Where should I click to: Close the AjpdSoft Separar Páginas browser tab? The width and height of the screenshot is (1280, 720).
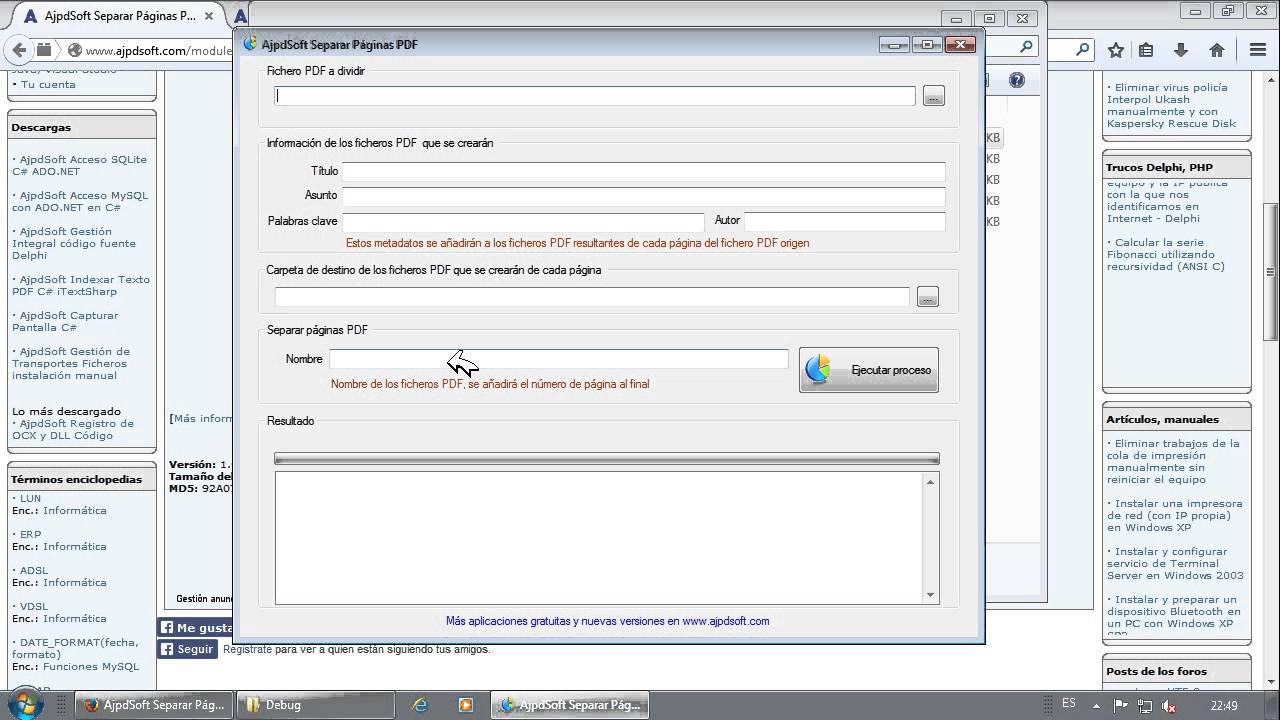(209, 16)
